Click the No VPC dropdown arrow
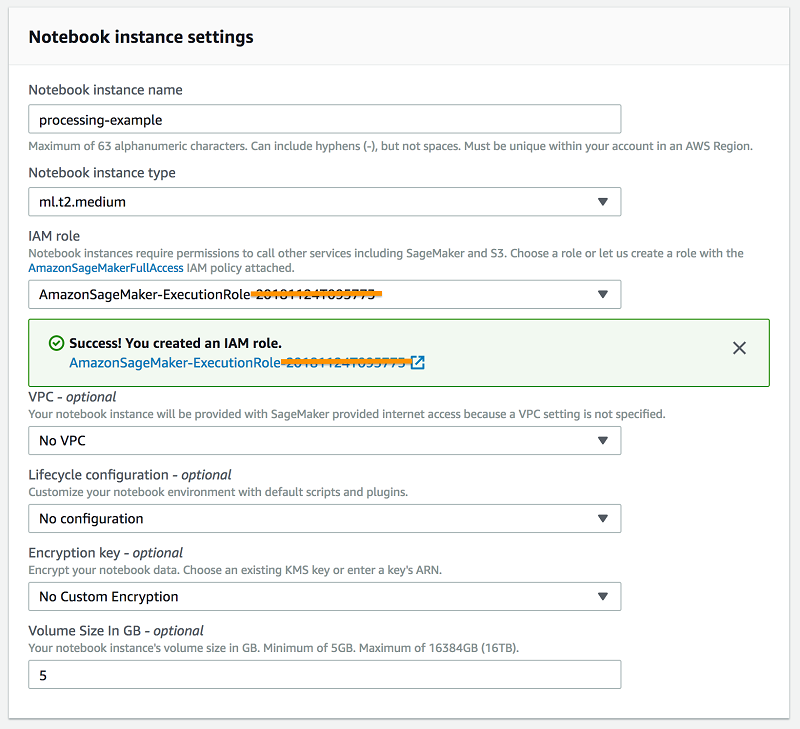The height and width of the screenshot is (729, 800). 602,440
